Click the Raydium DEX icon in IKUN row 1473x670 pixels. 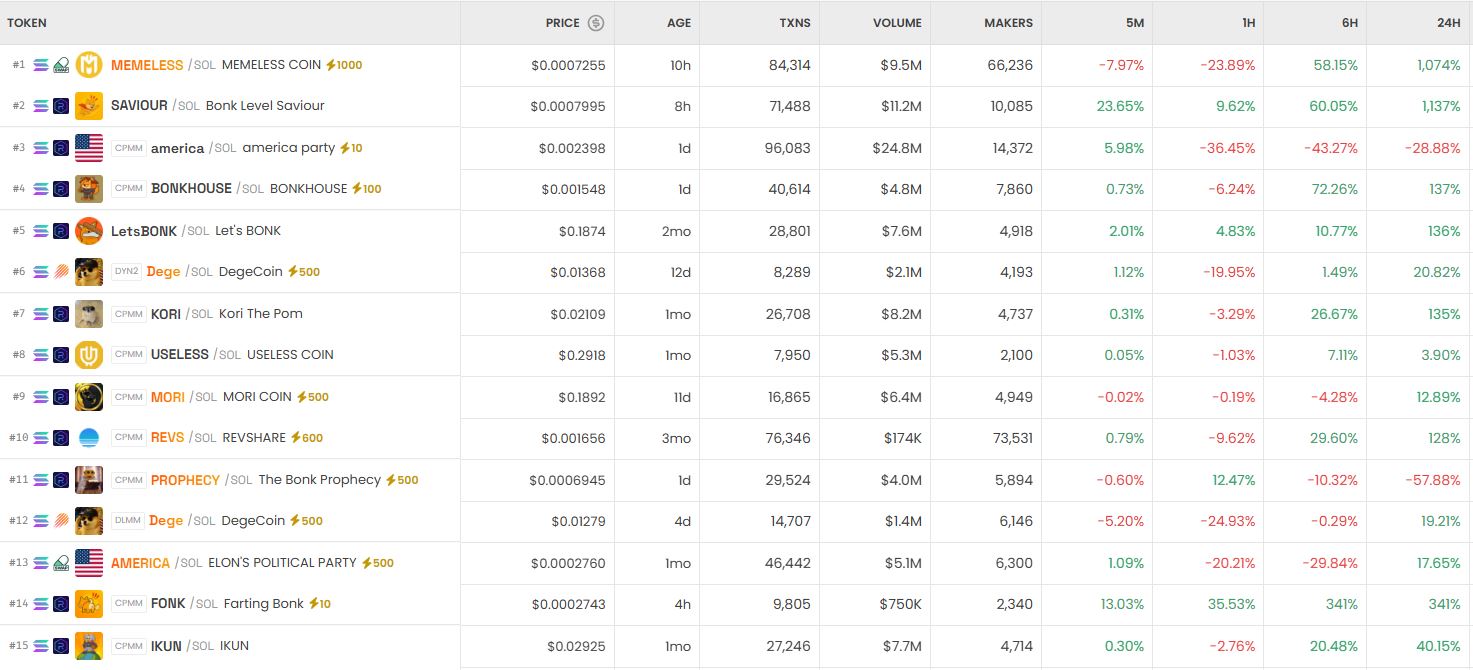pyautogui.click(x=60, y=646)
